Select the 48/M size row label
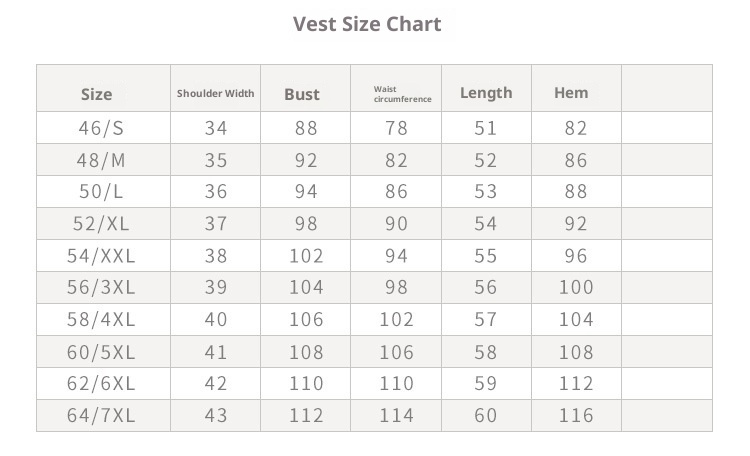 click(x=101, y=160)
